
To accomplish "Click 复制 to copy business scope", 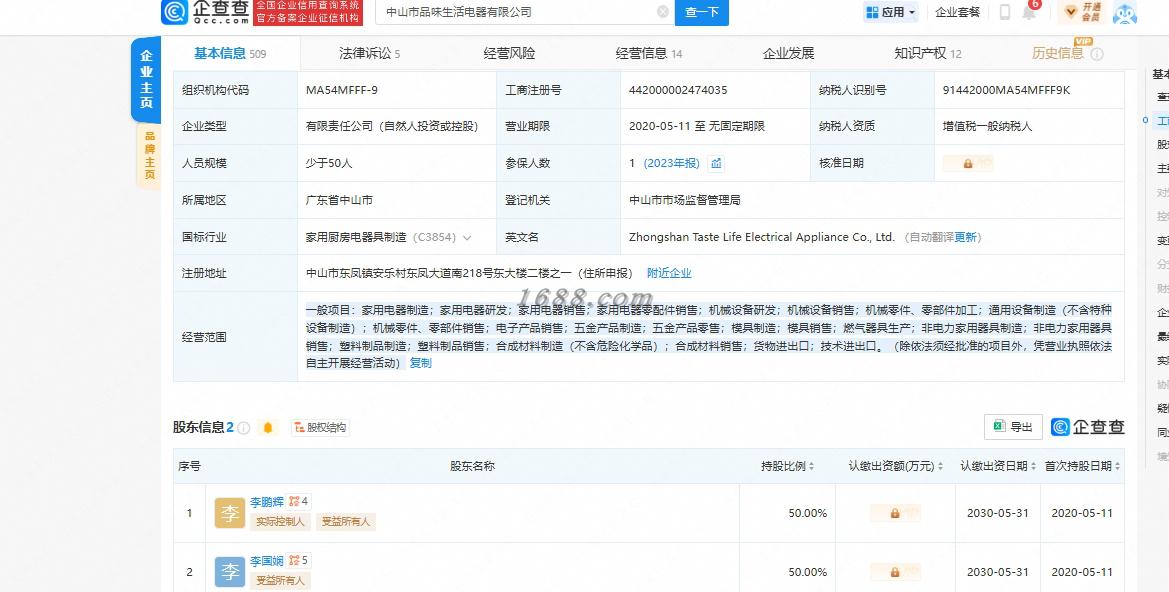I will click(x=420, y=363).
